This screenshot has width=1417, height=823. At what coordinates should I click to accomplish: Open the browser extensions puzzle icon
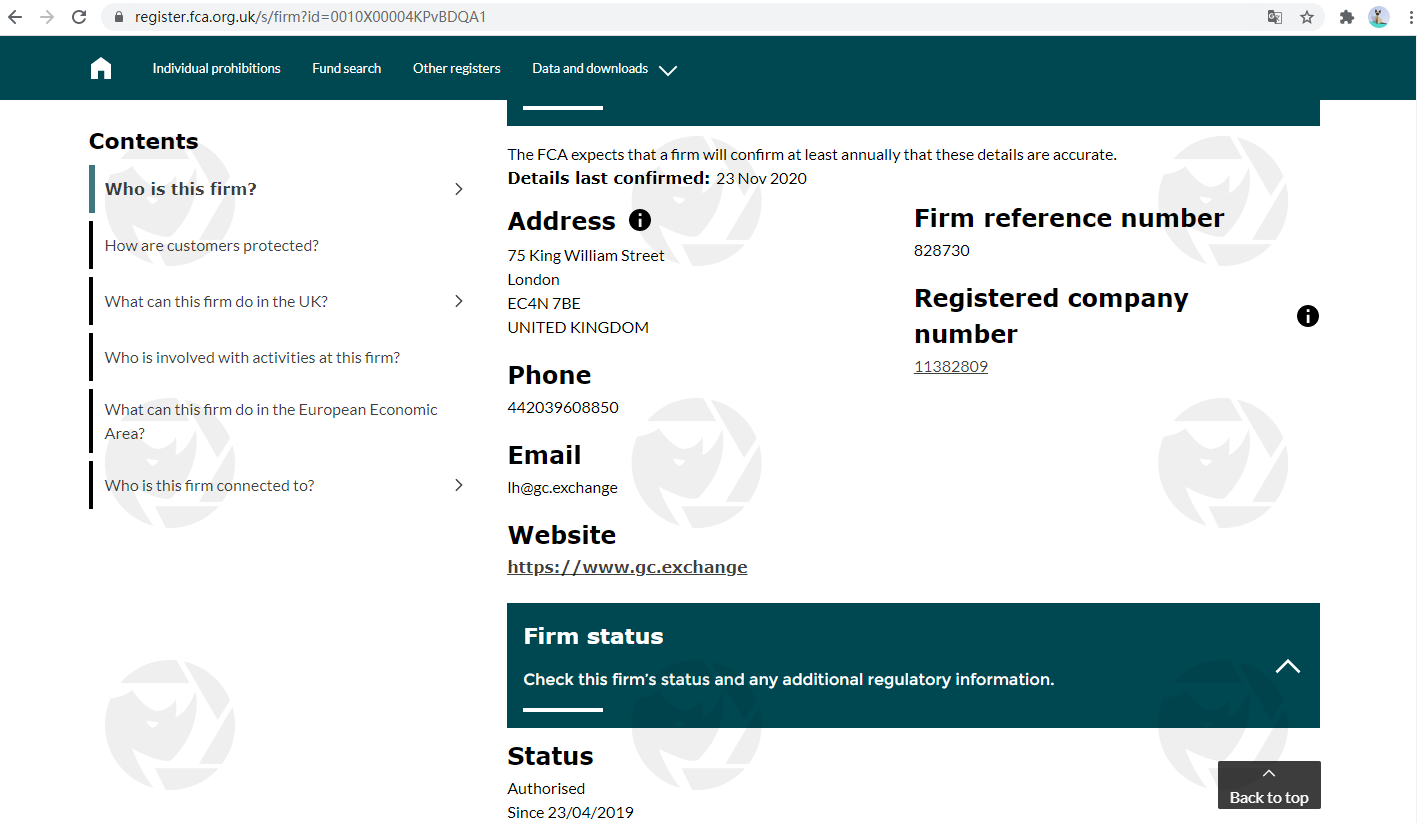[x=1347, y=17]
